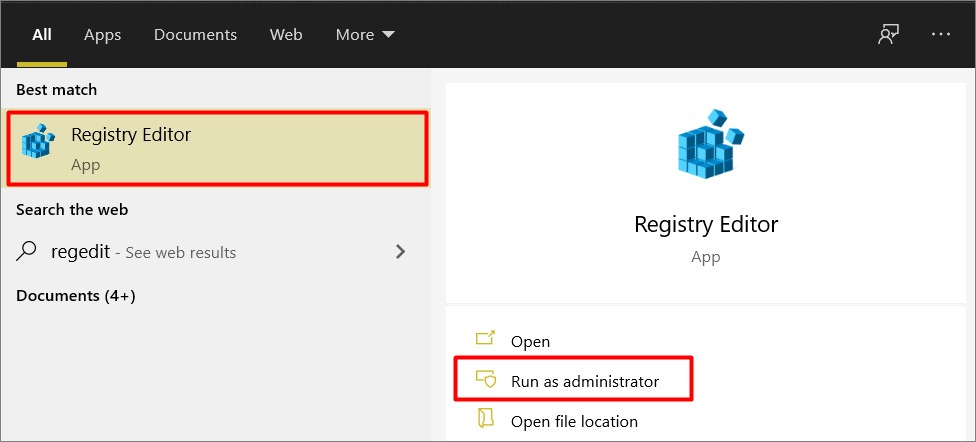Expand the Documents (4+) results section
976x442 pixels.
(76, 296)
